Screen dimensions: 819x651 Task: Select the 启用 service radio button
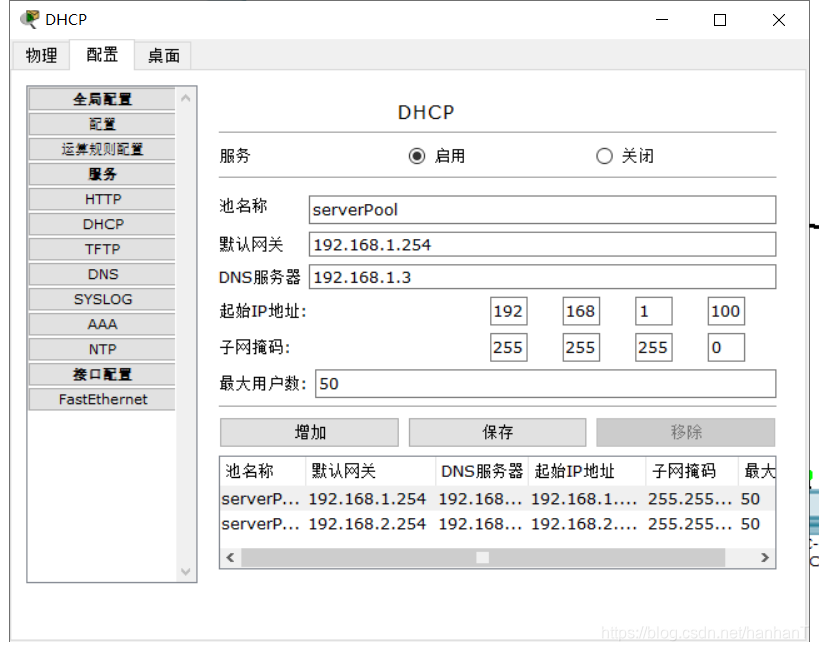click(417, 156)
